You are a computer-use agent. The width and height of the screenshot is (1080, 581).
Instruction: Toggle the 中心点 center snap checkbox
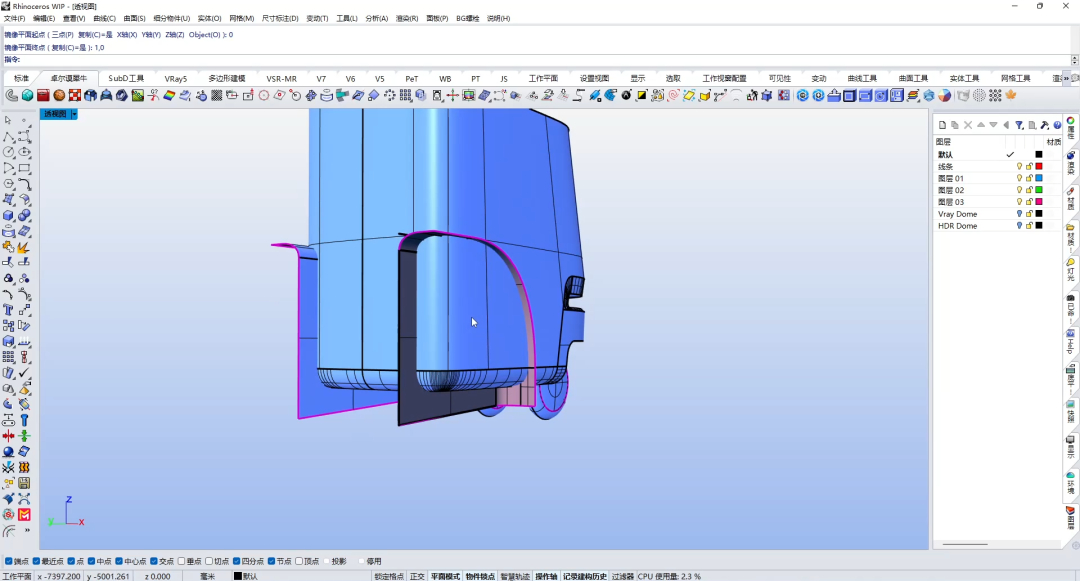(119, 561)
